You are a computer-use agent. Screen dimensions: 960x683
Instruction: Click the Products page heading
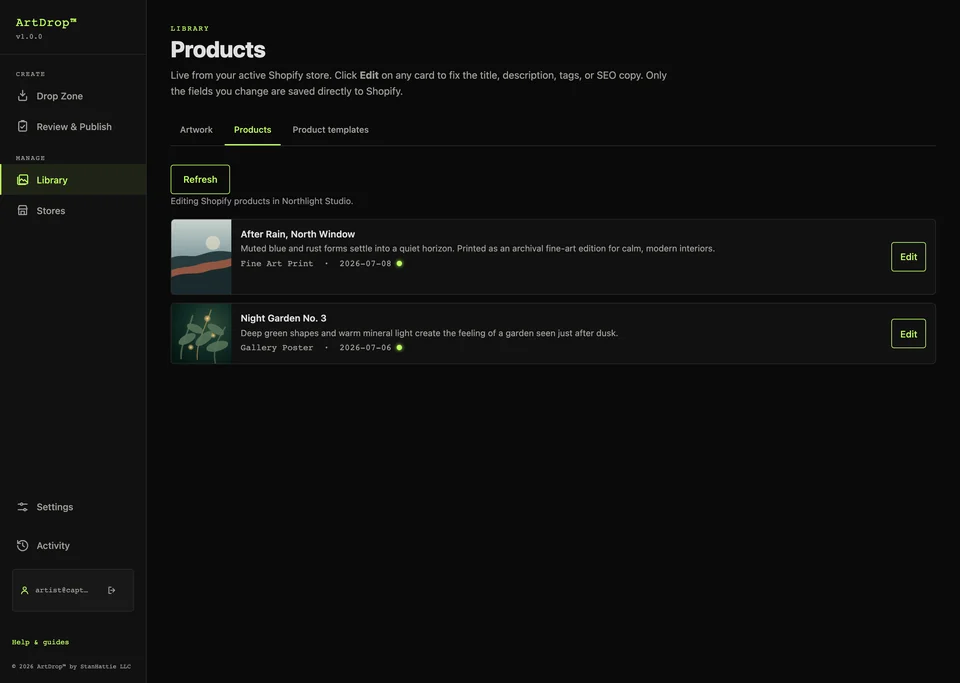pos(218,50)
